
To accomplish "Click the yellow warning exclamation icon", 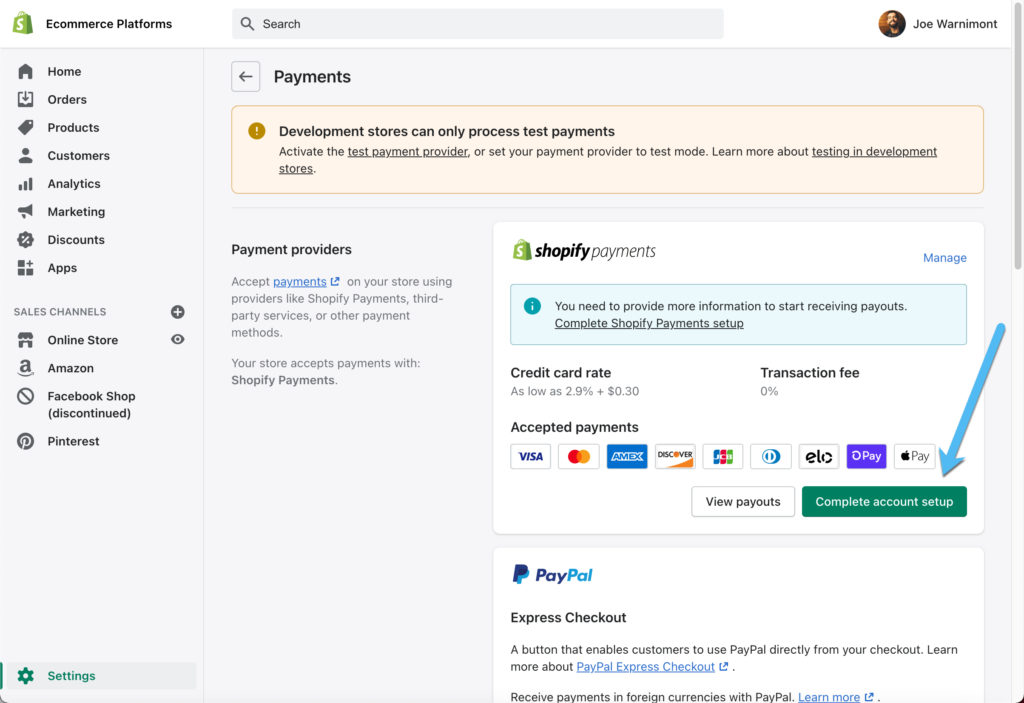I will tap(257, 131).
